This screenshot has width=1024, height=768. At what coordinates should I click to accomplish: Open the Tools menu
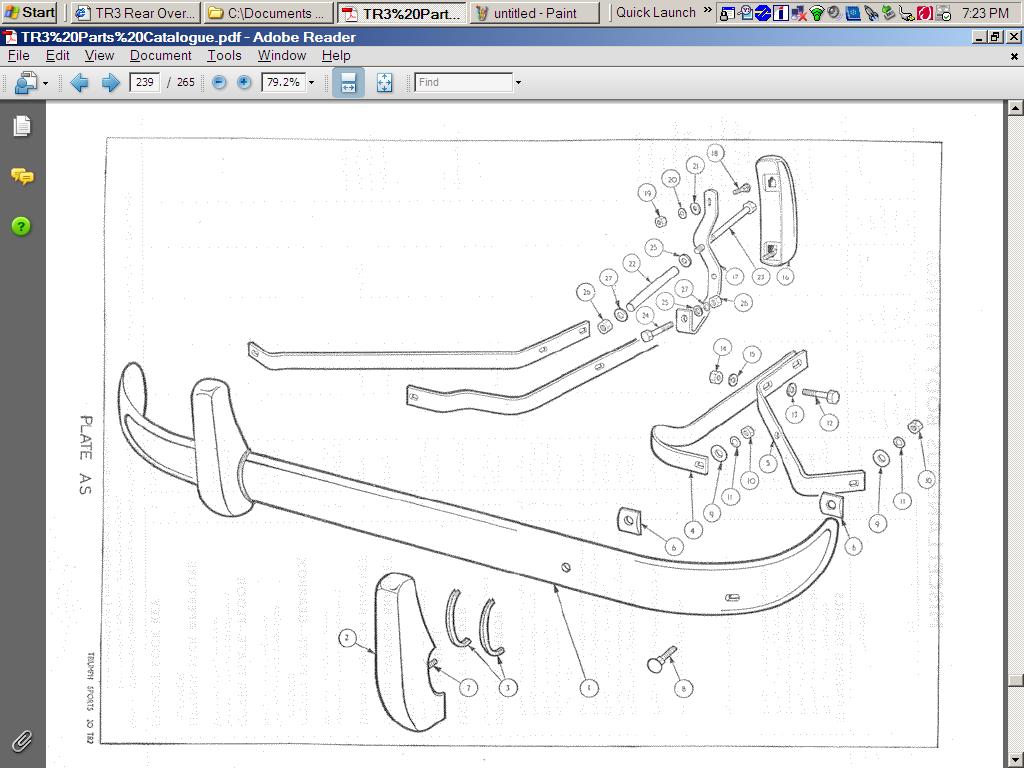click(x=224, y=56)
